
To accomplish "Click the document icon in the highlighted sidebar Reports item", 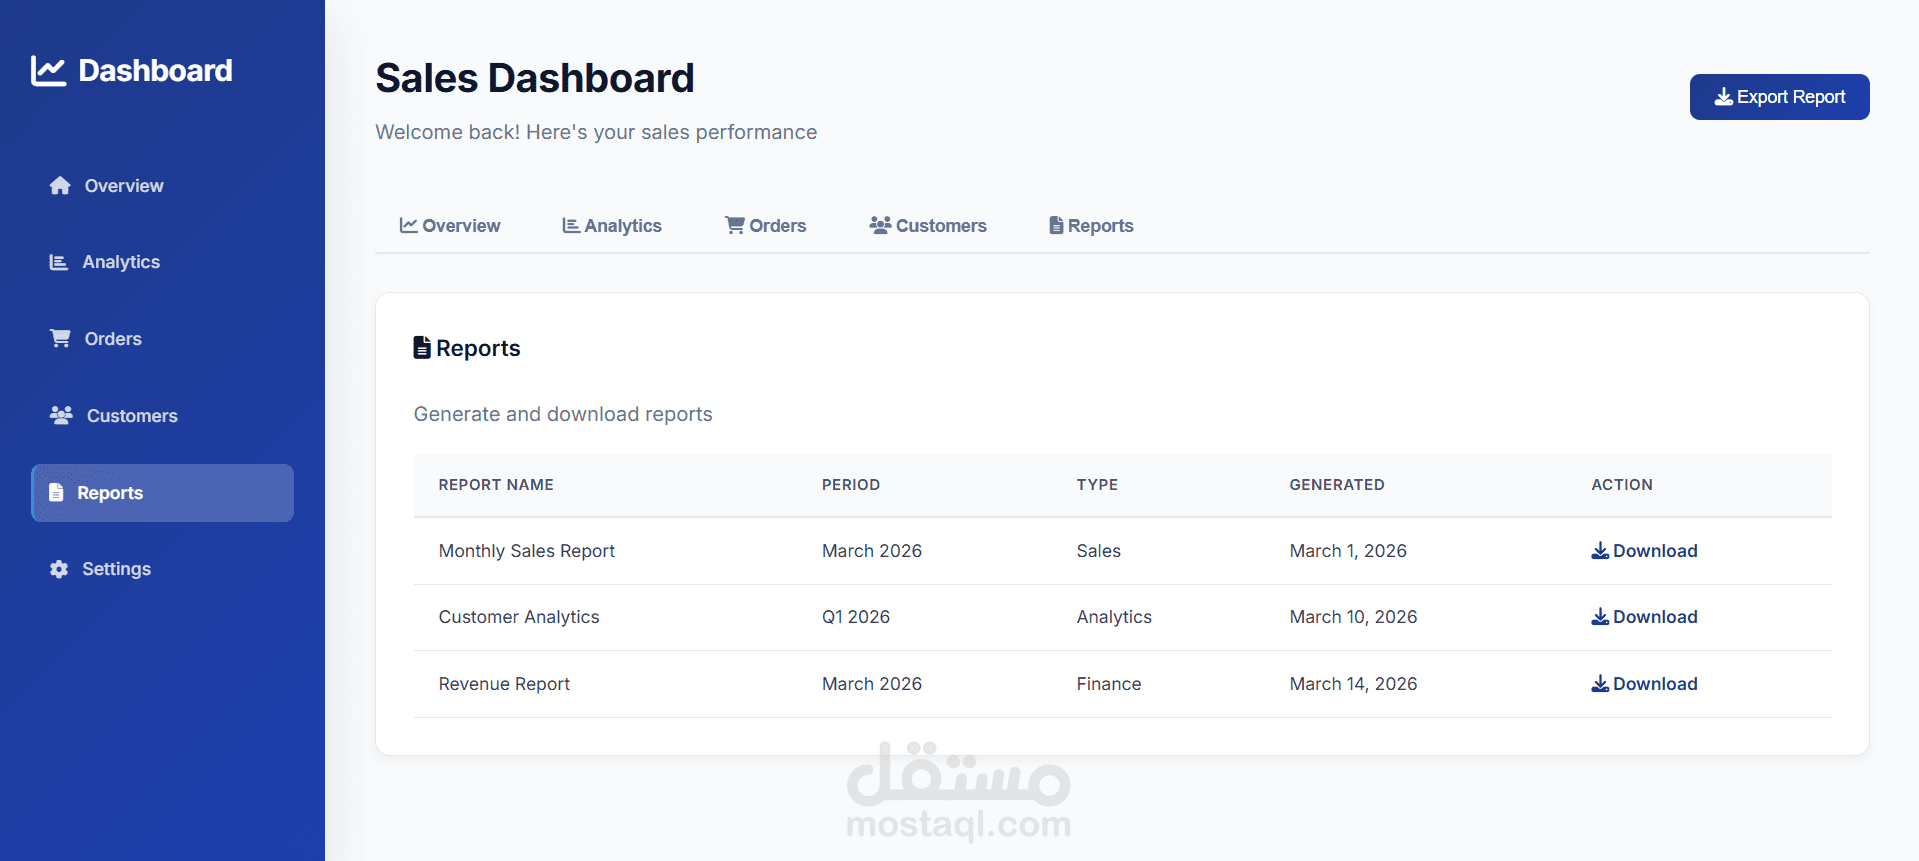I will [57, 493].
